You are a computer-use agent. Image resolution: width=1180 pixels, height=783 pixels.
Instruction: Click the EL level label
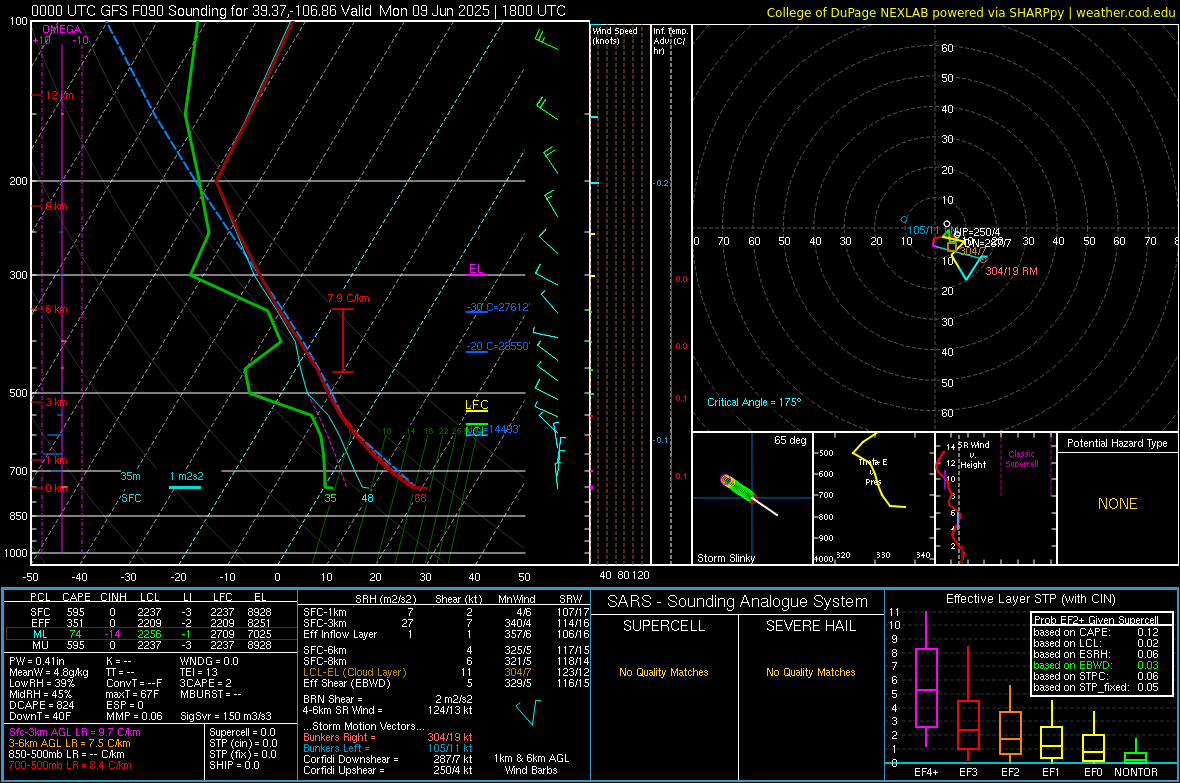point(476,270)
